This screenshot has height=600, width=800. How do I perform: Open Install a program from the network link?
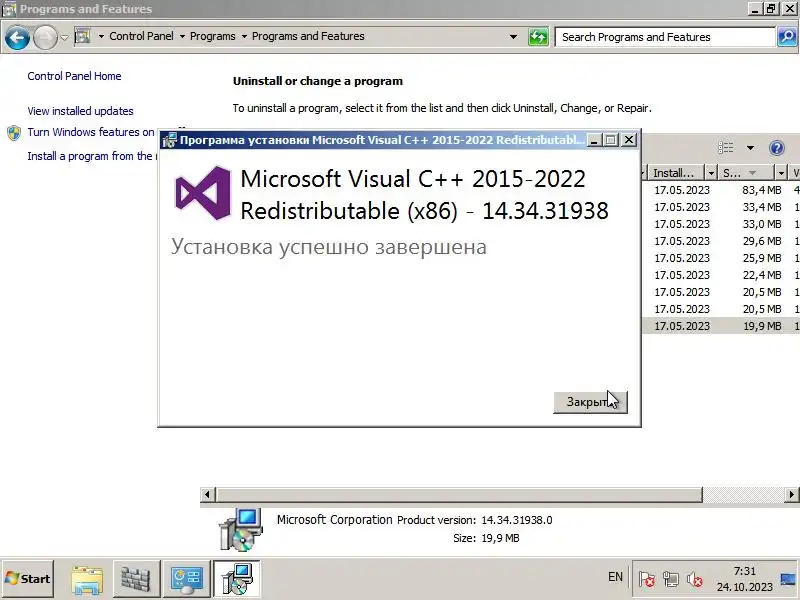point(92,156)
